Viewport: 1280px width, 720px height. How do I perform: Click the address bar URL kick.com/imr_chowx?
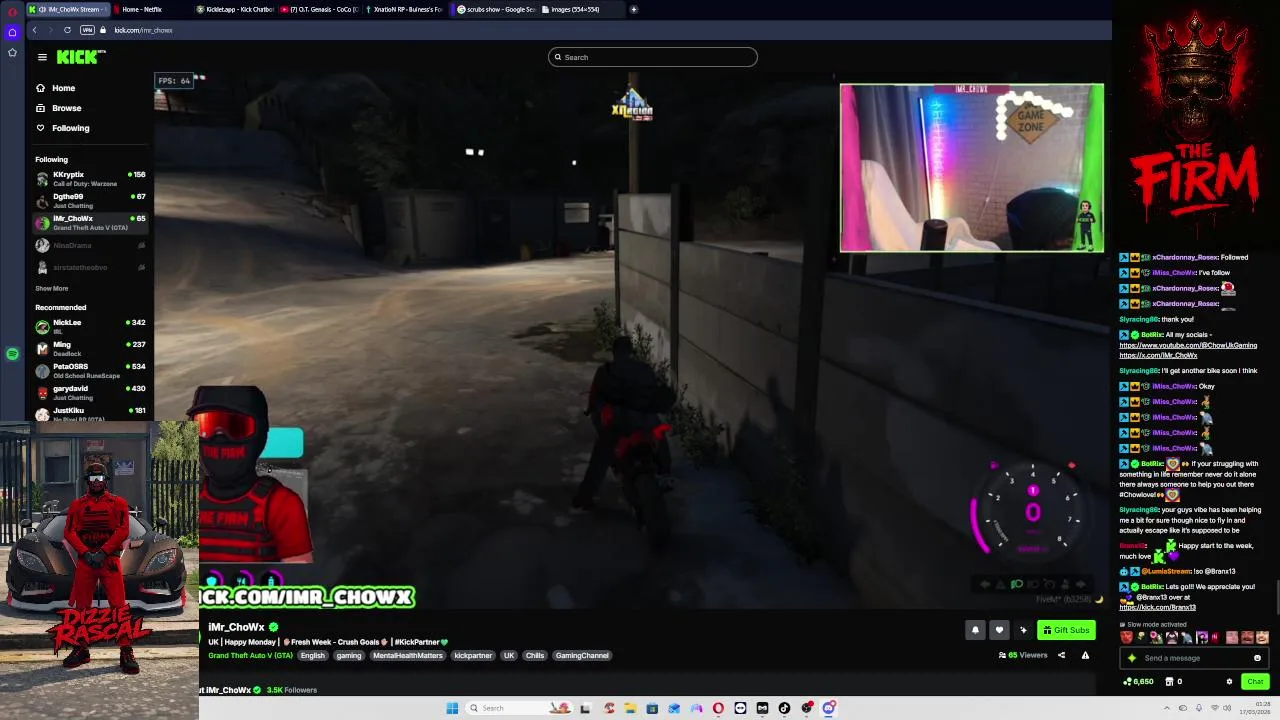click(x=143, y=30)
